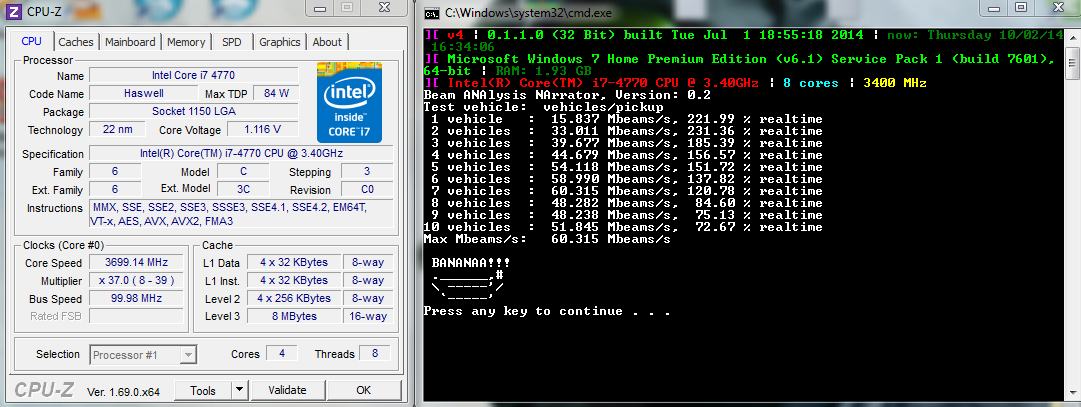The image size is (1081, 407).
Task: Click the Name field Intel Core i7 4770
Action: click(x=194, y=75)
